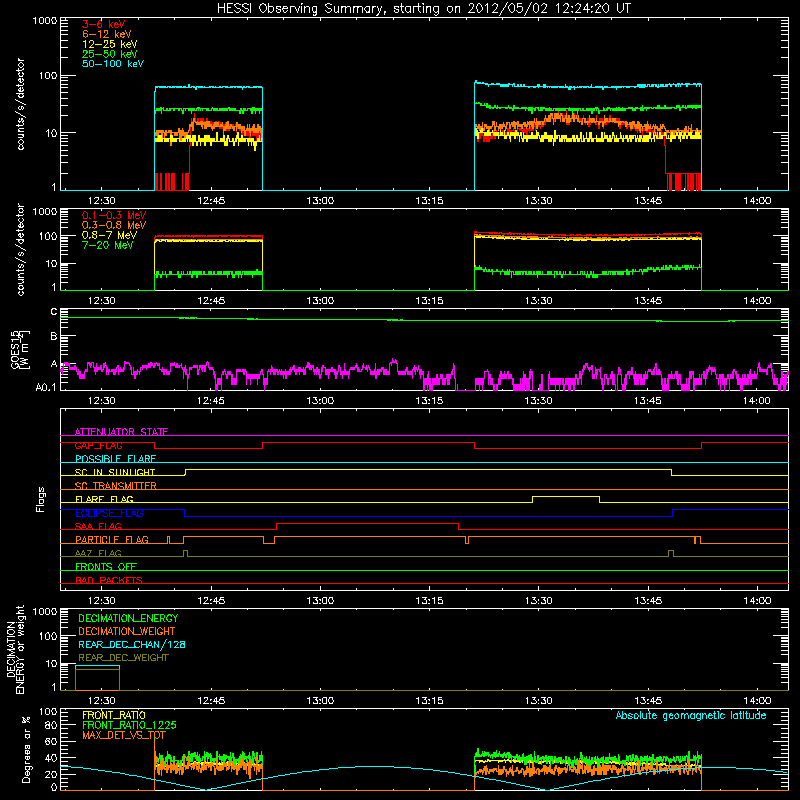
Task: Click the FRONT_RATIO_1225 legend label
Action: [x=130, y=725]
